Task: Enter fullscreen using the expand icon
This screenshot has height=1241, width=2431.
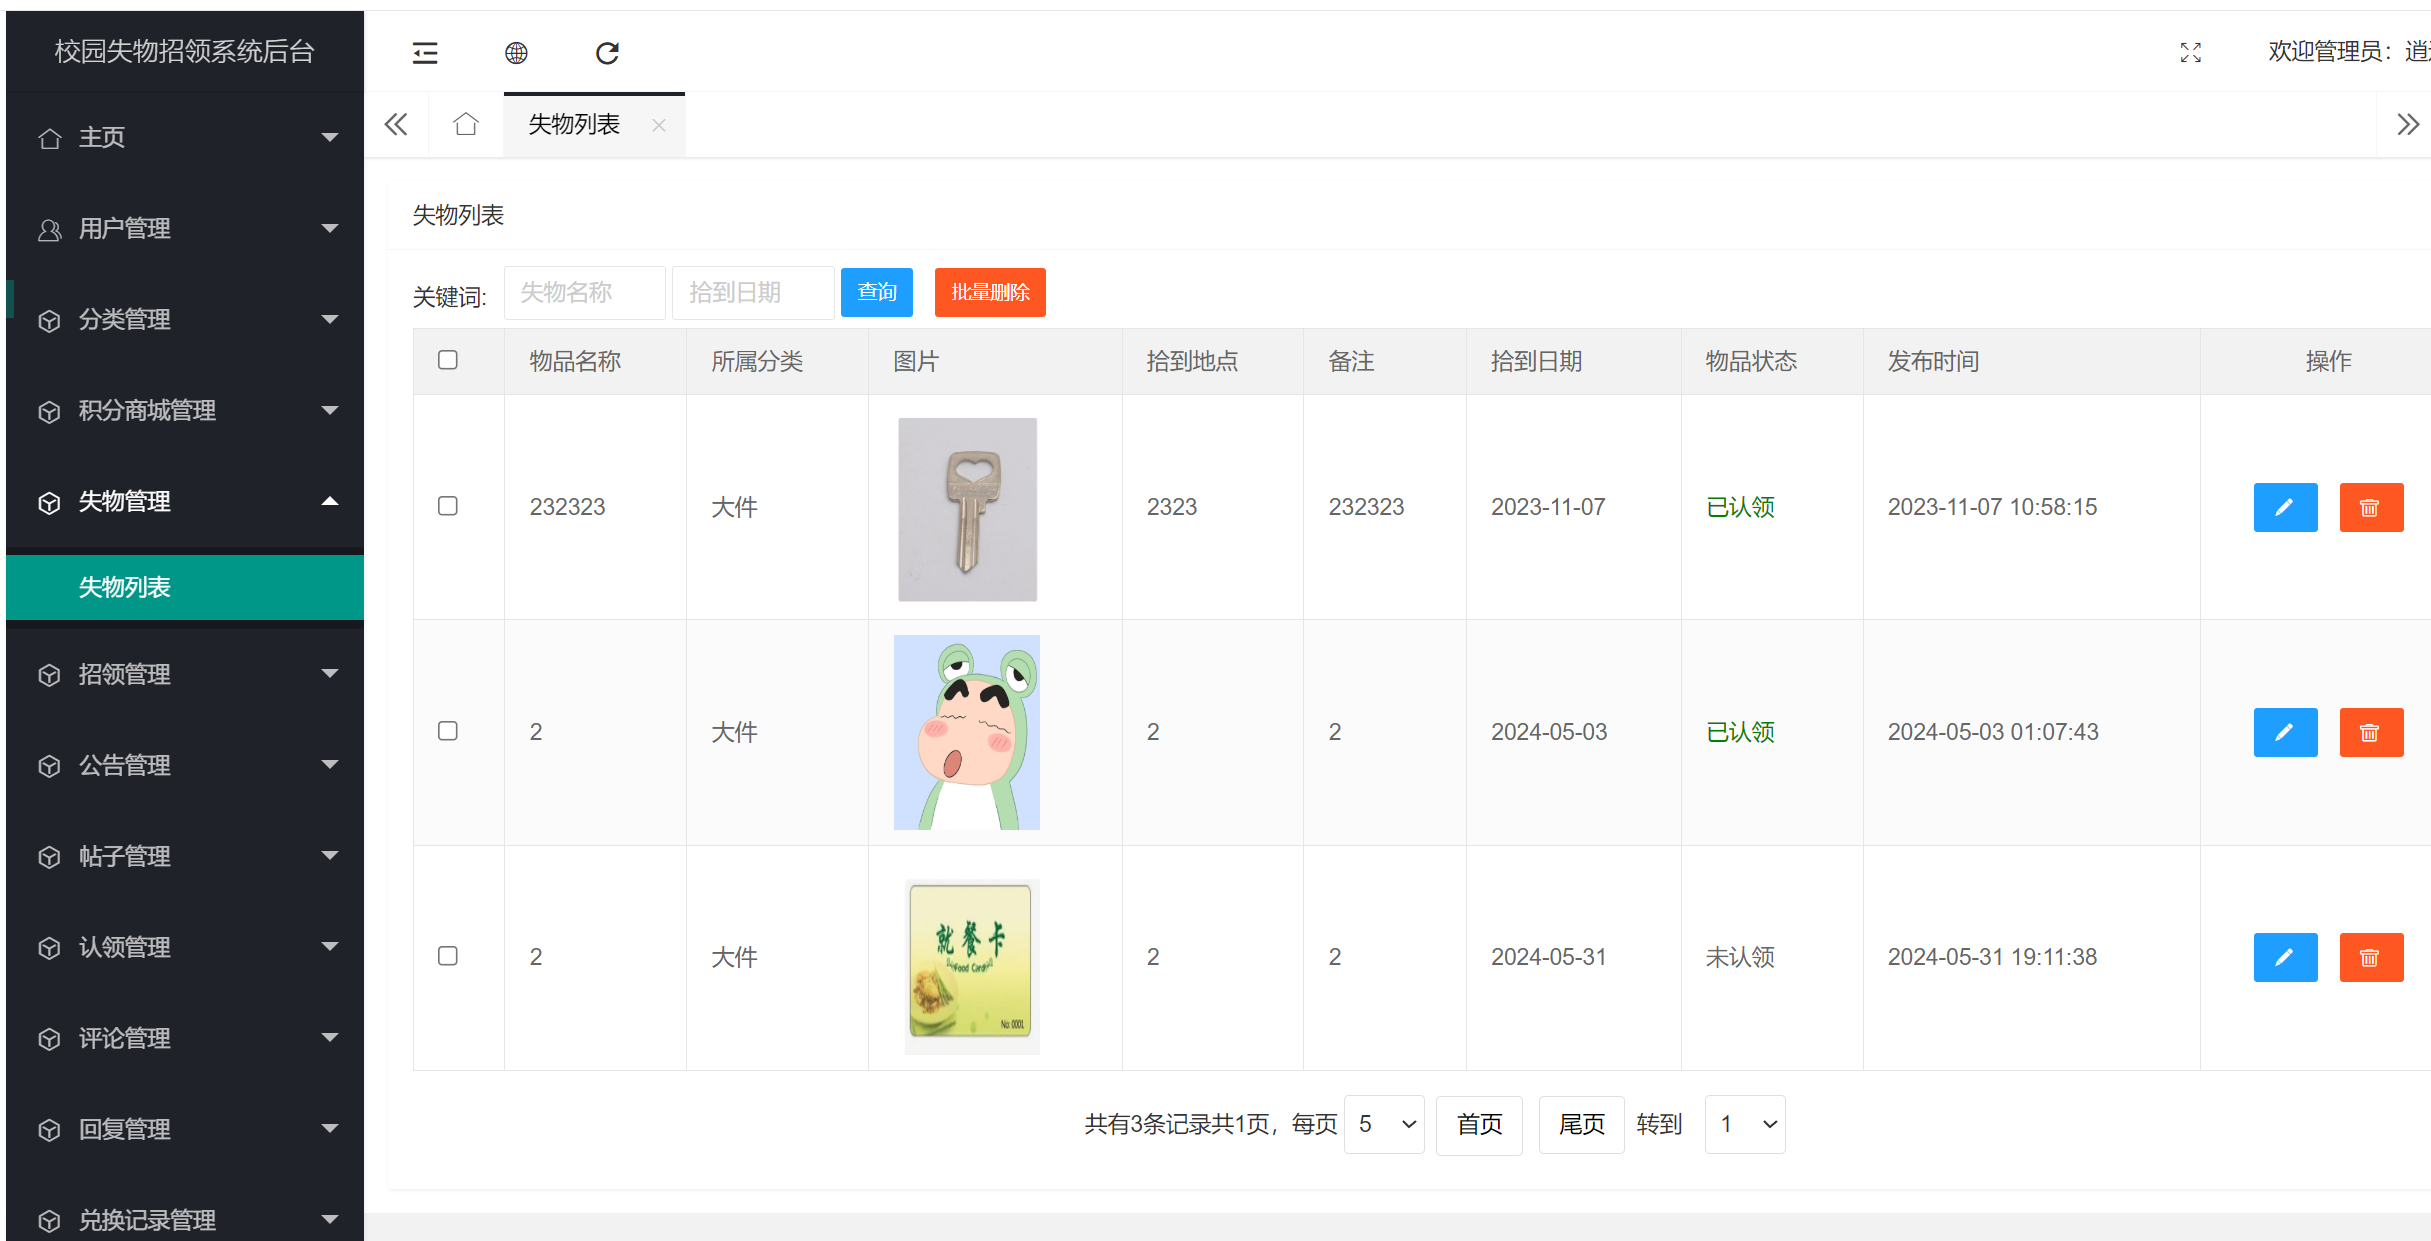Action: tap(2191, 53)
